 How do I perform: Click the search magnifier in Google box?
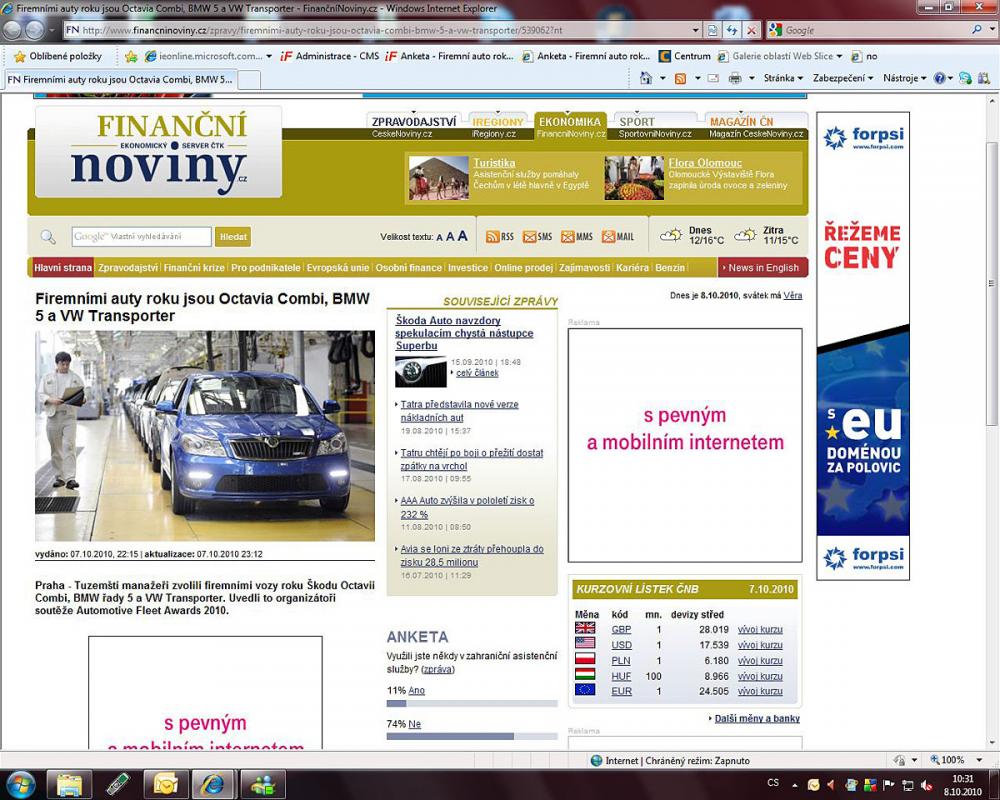976,29
